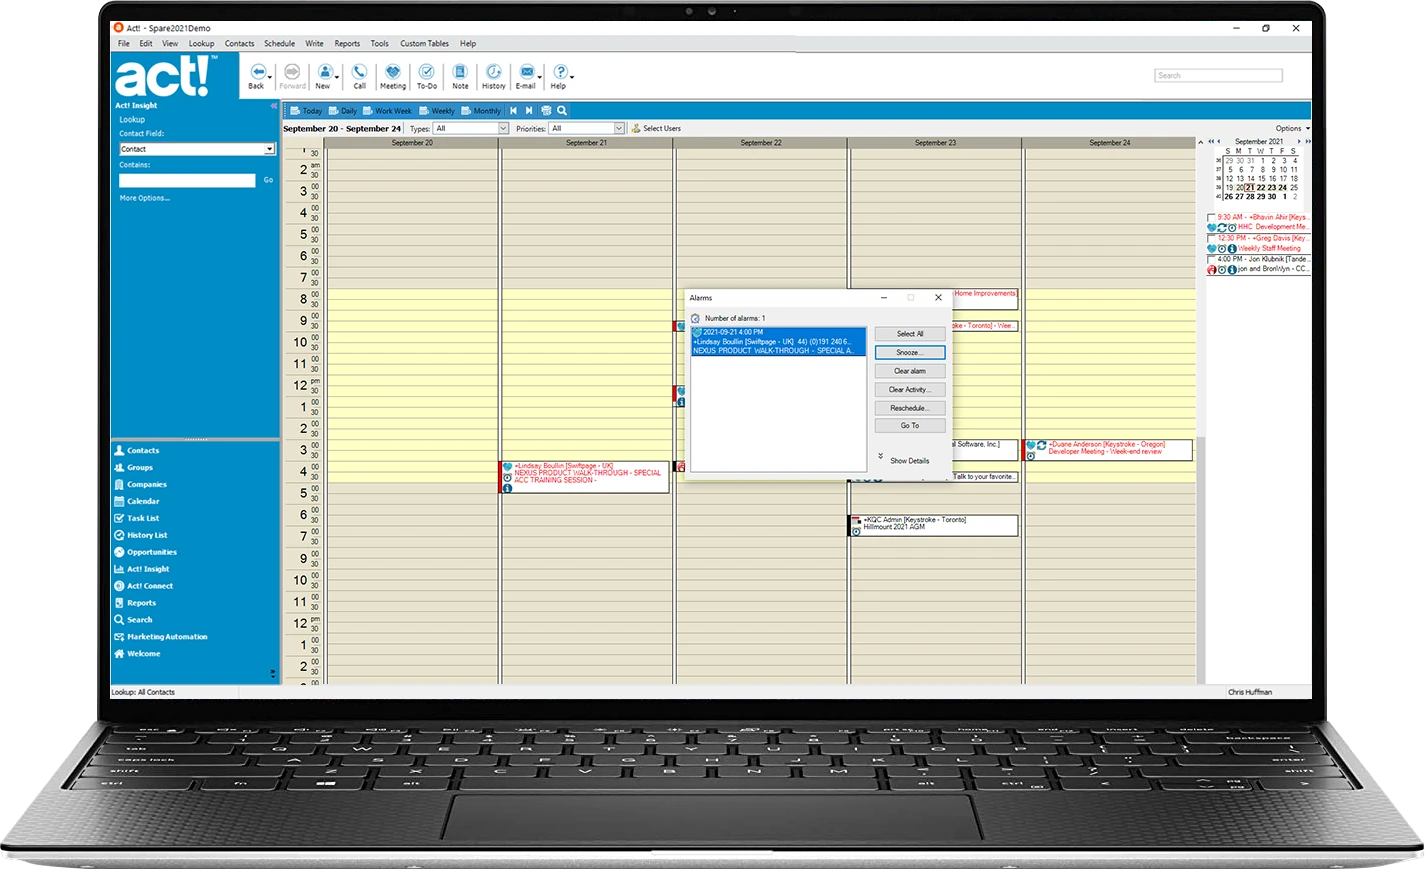This screenshot has height=869, width=1425.
Task: Print the calendar with printer icon
Action: point(546,111)
